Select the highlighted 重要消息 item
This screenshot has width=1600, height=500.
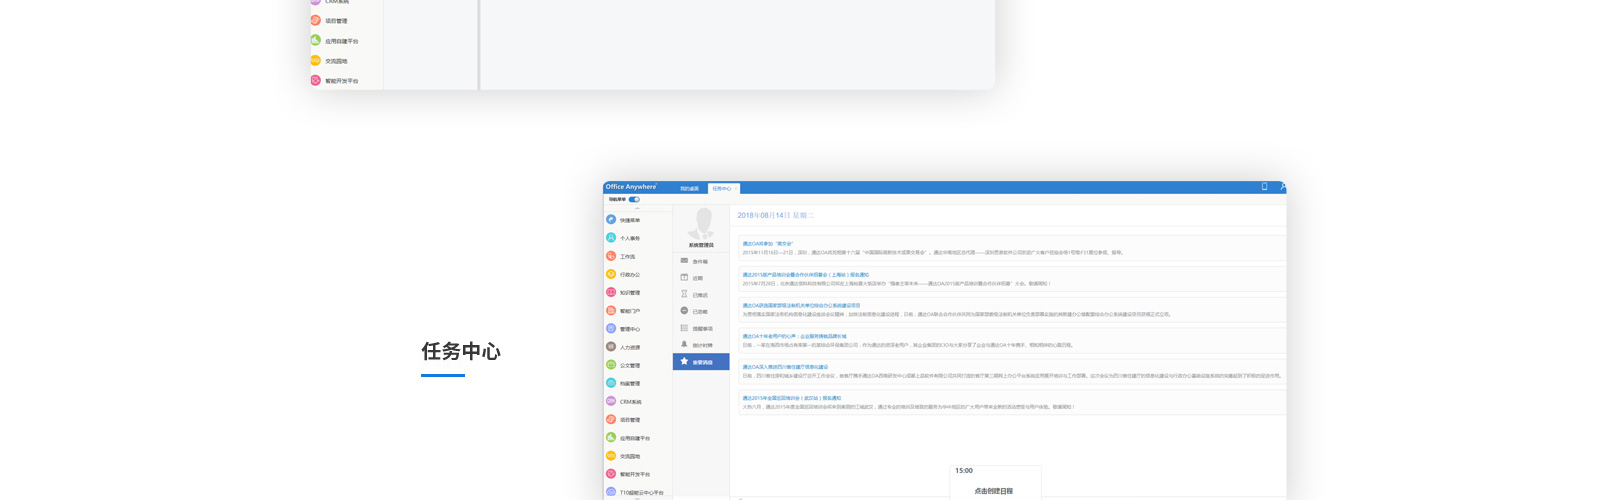(701, 362)
